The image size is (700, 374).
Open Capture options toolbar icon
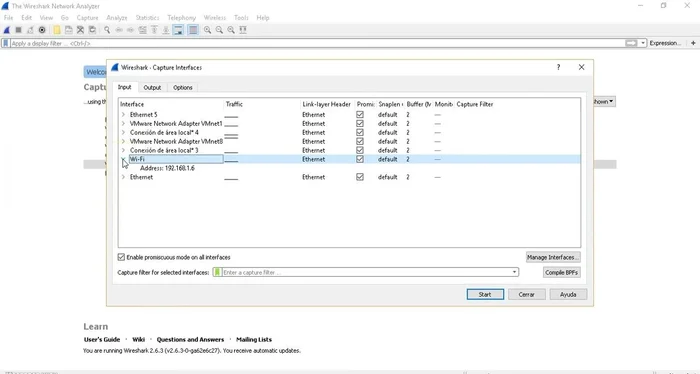coord(42,30)
